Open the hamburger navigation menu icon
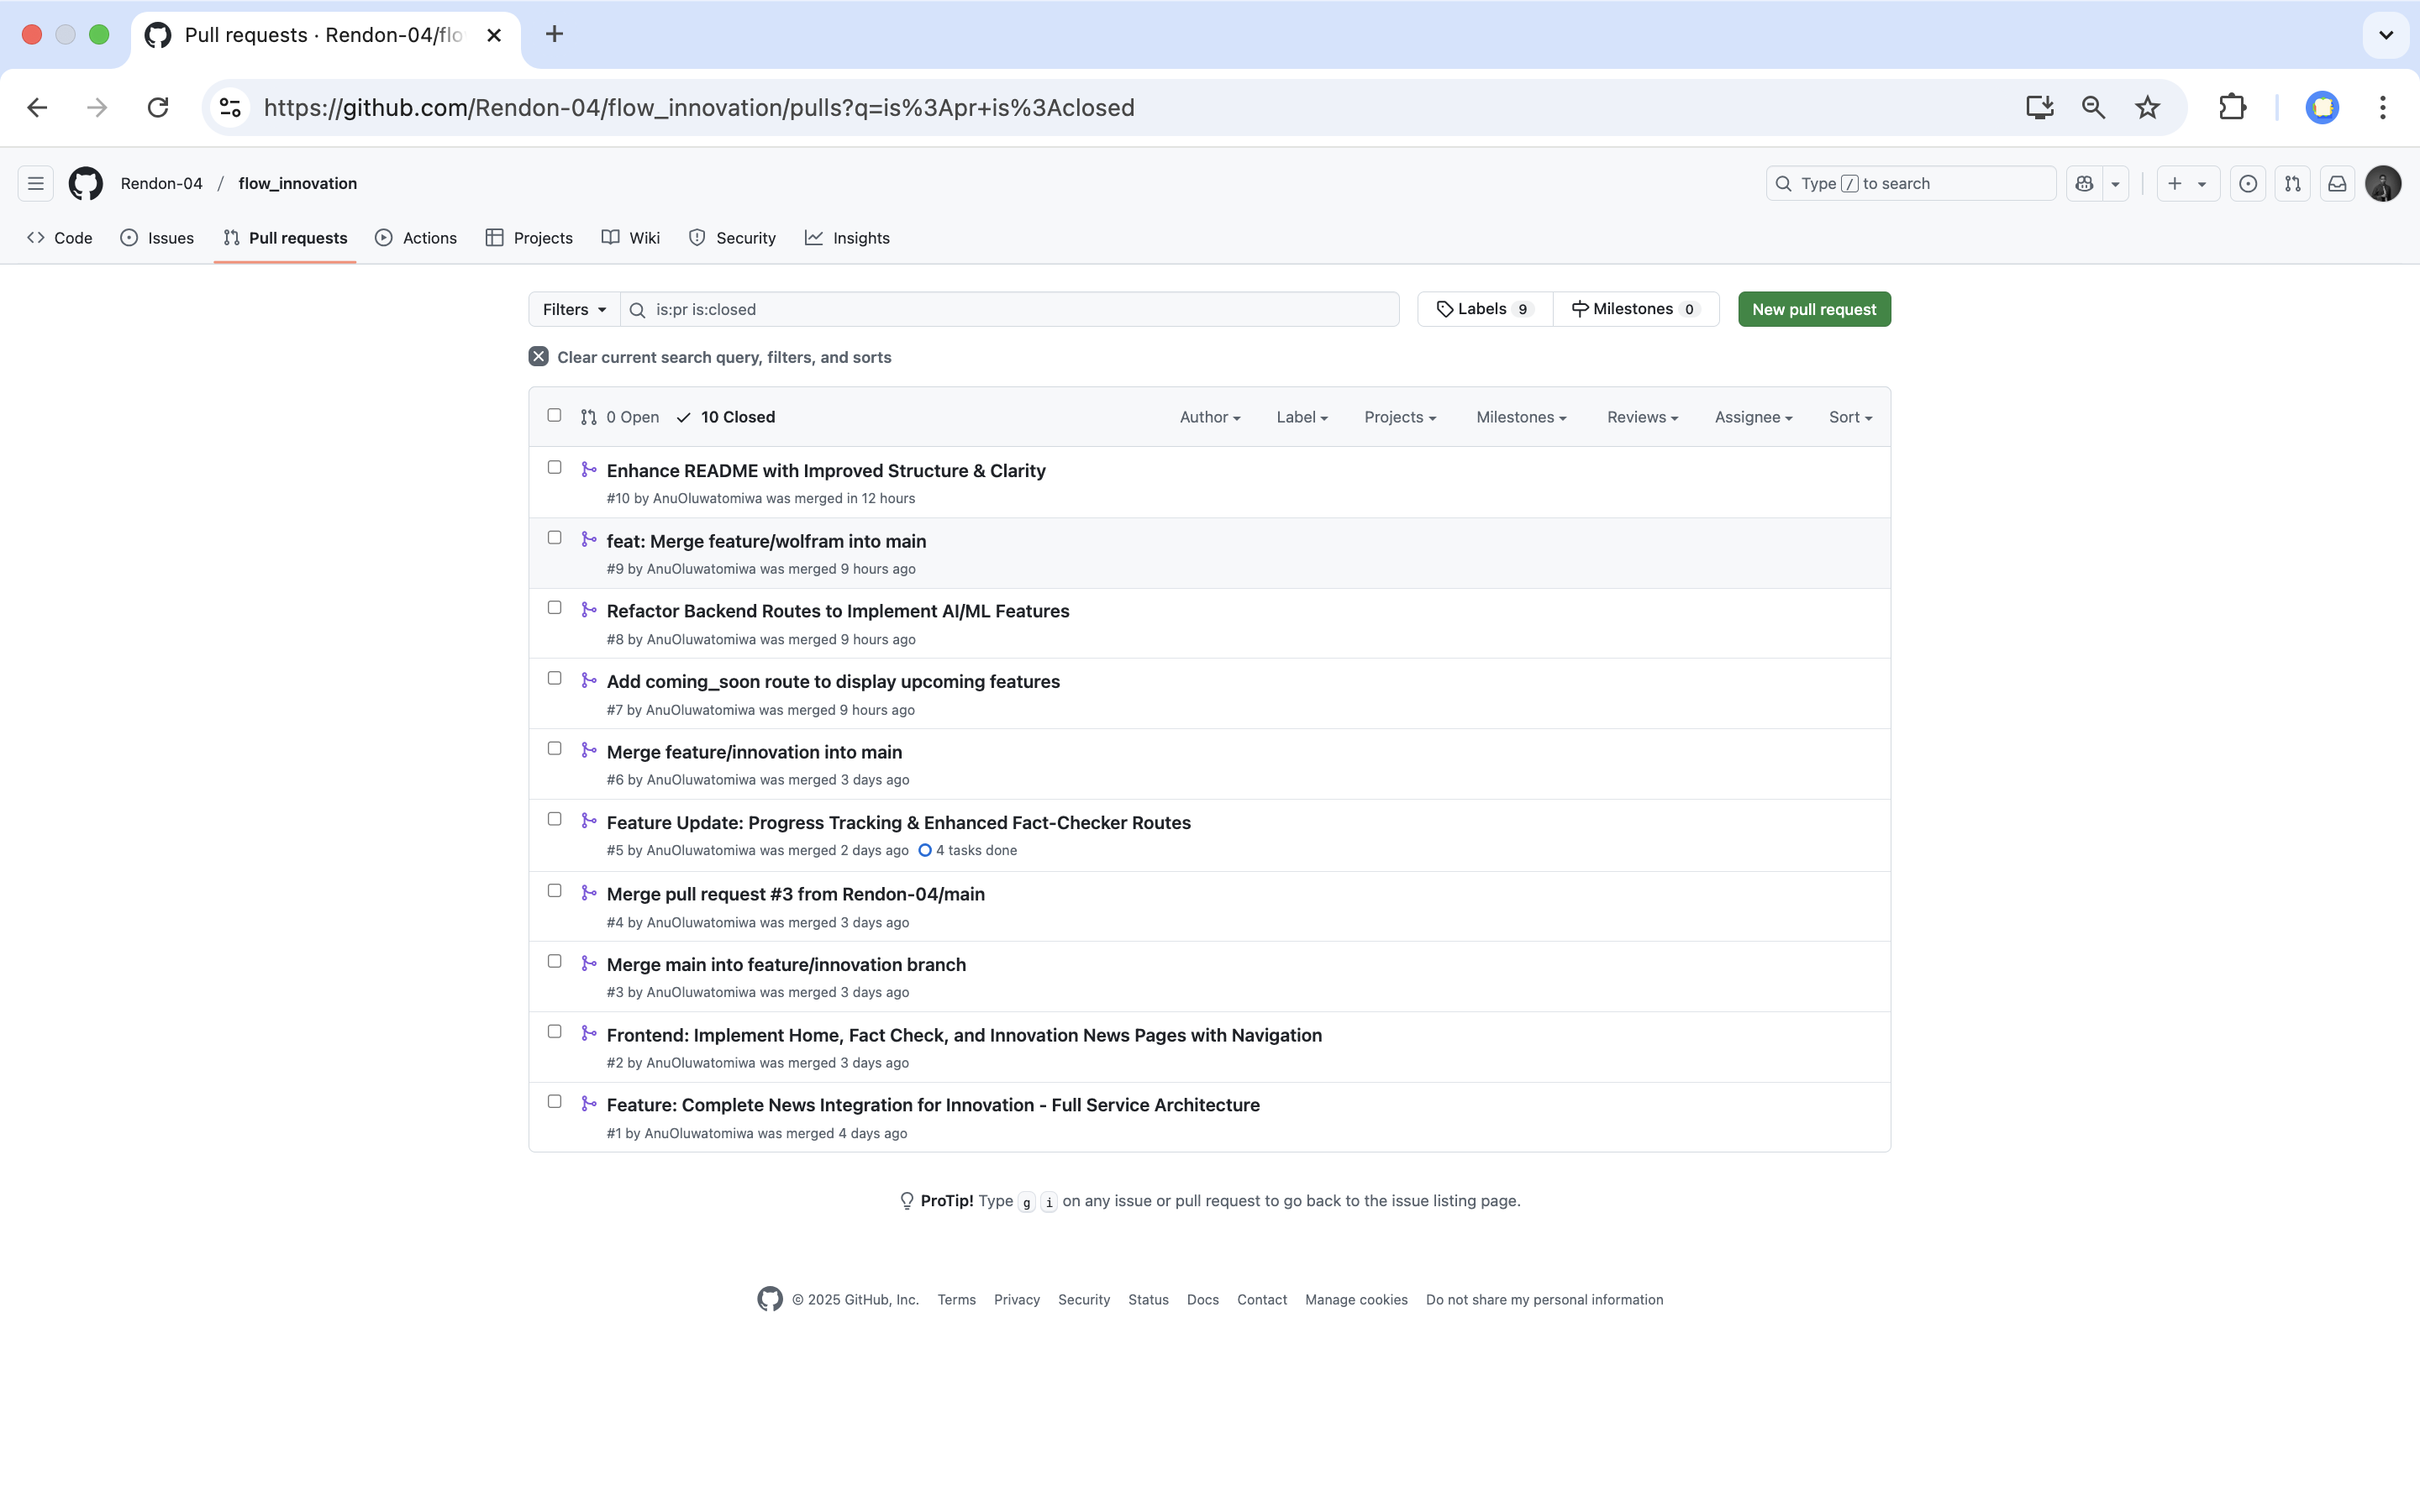This screenshot has height=1512, width=2420. pos(35,183)
